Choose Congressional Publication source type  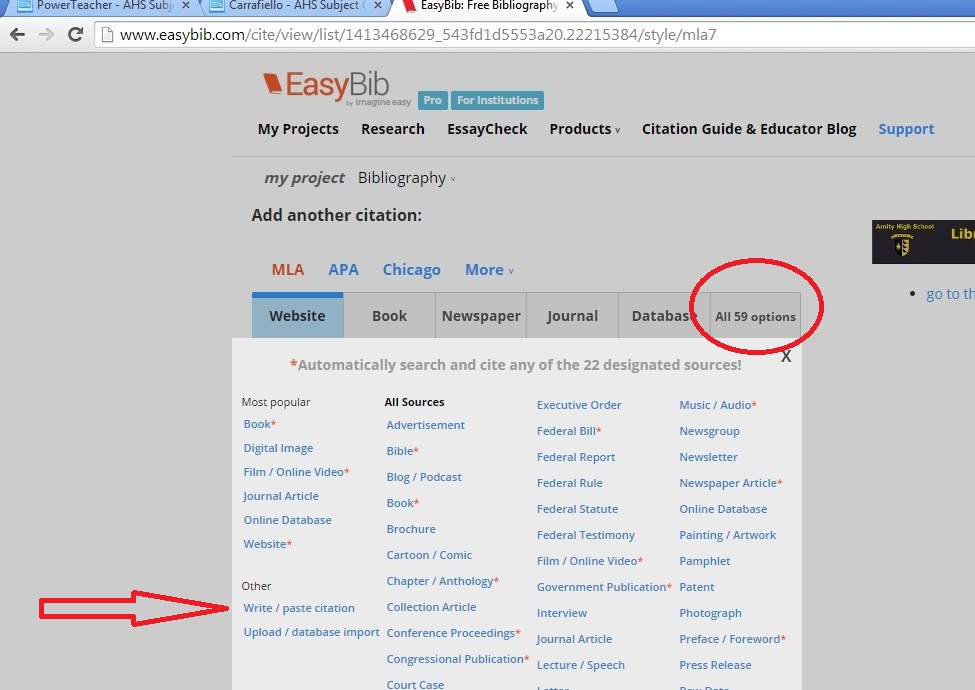click(x=458, y=660)
